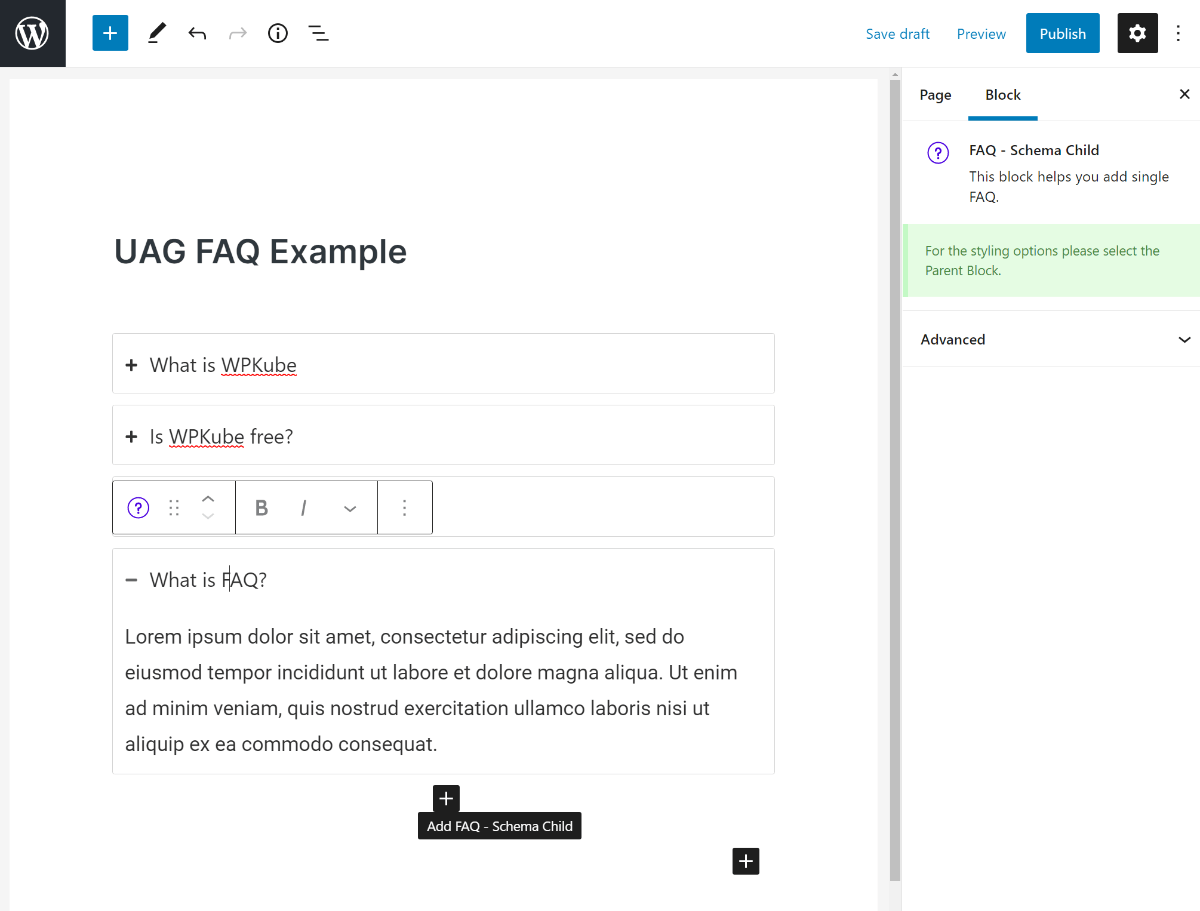The width and height of the screenshot is (1200, 911).
Task: Open the editor settings gear
Action: 1137,33
